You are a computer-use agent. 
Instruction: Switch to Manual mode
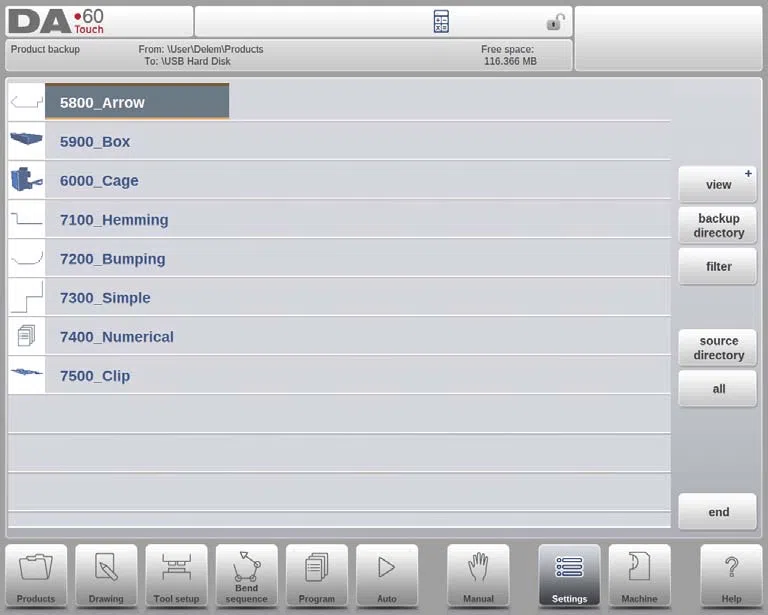tap(478, 576)
